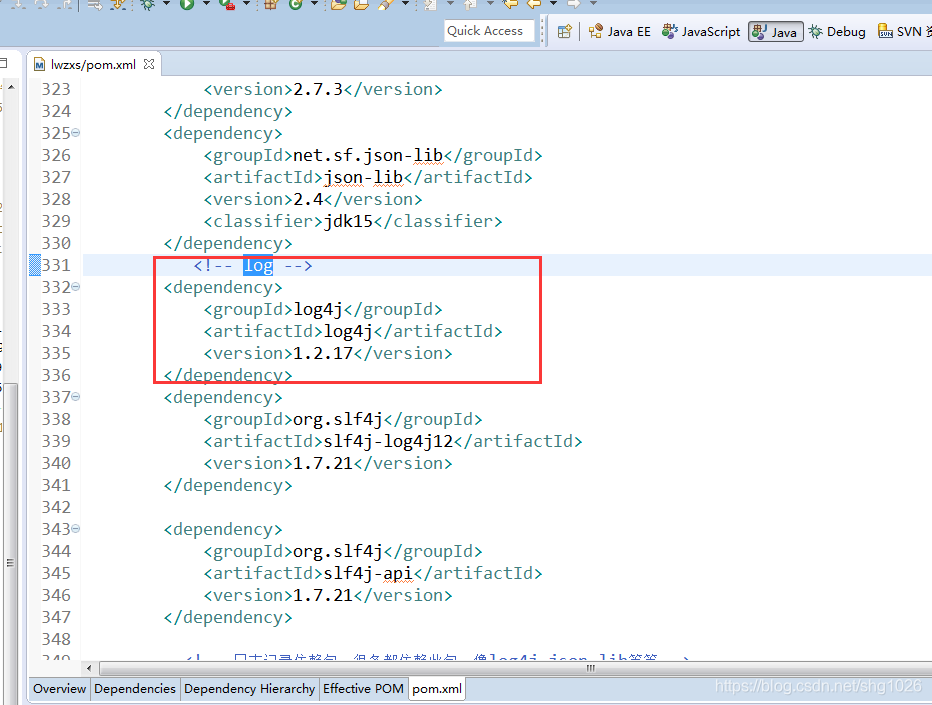Screen dimensions: 932x705
Task: Collapse the dependency block at line 332
Action: (76, 287)
